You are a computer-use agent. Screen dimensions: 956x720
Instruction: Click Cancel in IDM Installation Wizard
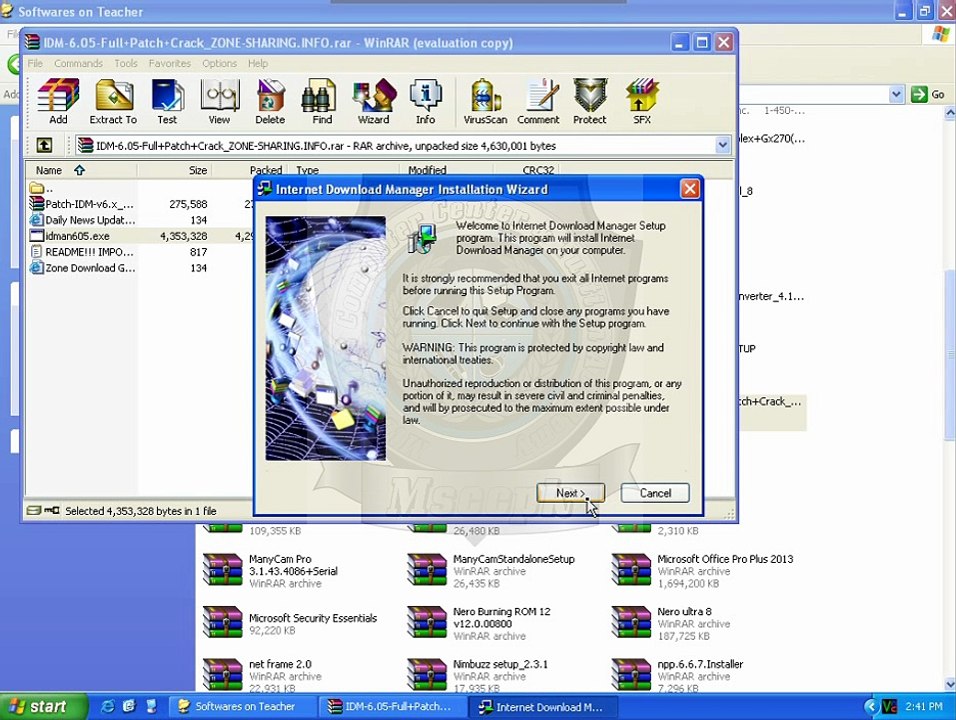click(x=655, y=493)
